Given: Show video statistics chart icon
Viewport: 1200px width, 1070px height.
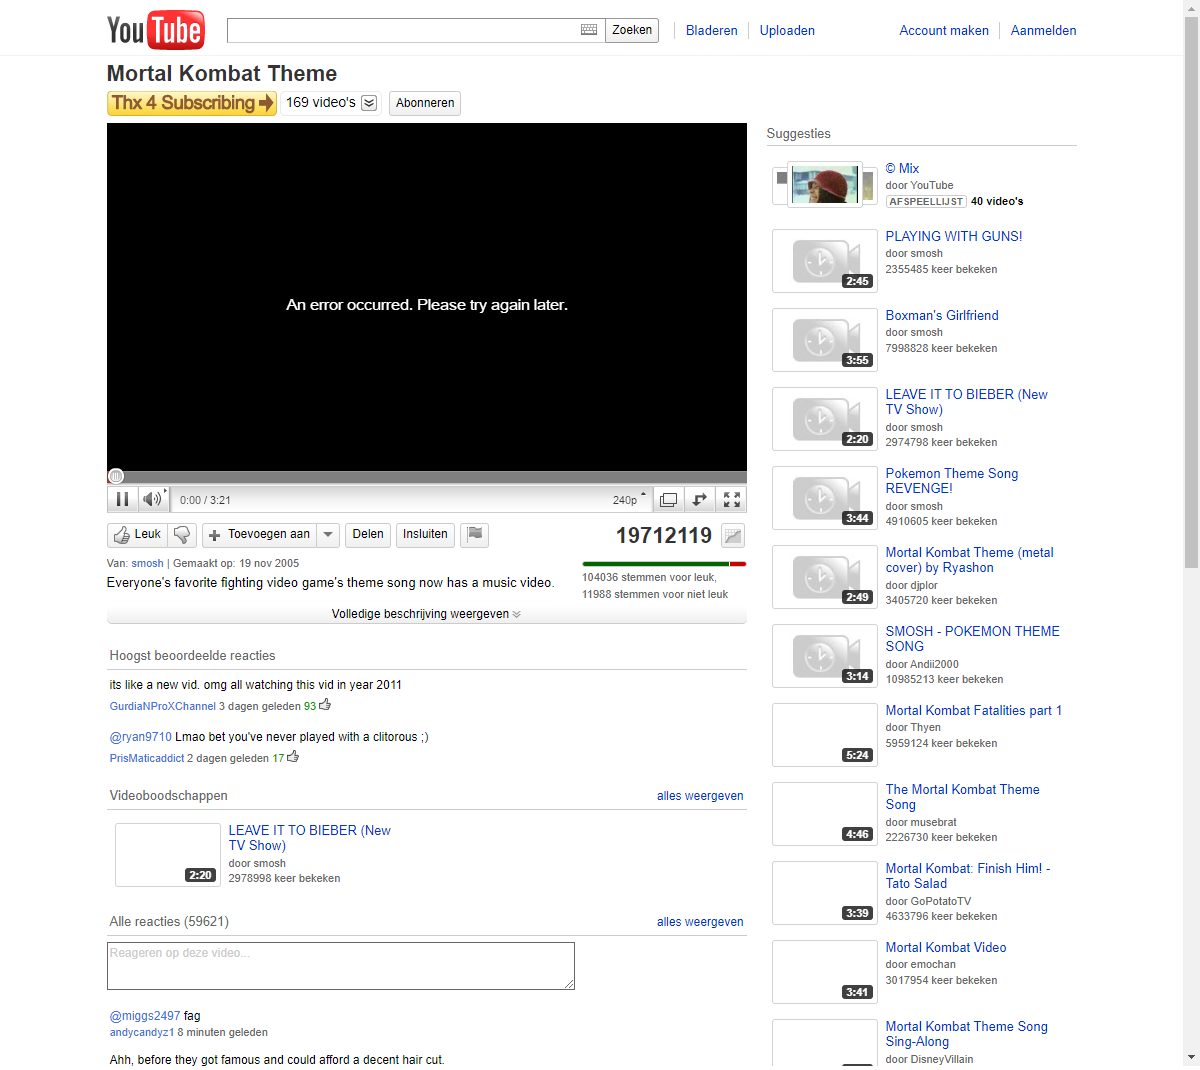Looking at the screenshot, I should click(733, 536).
